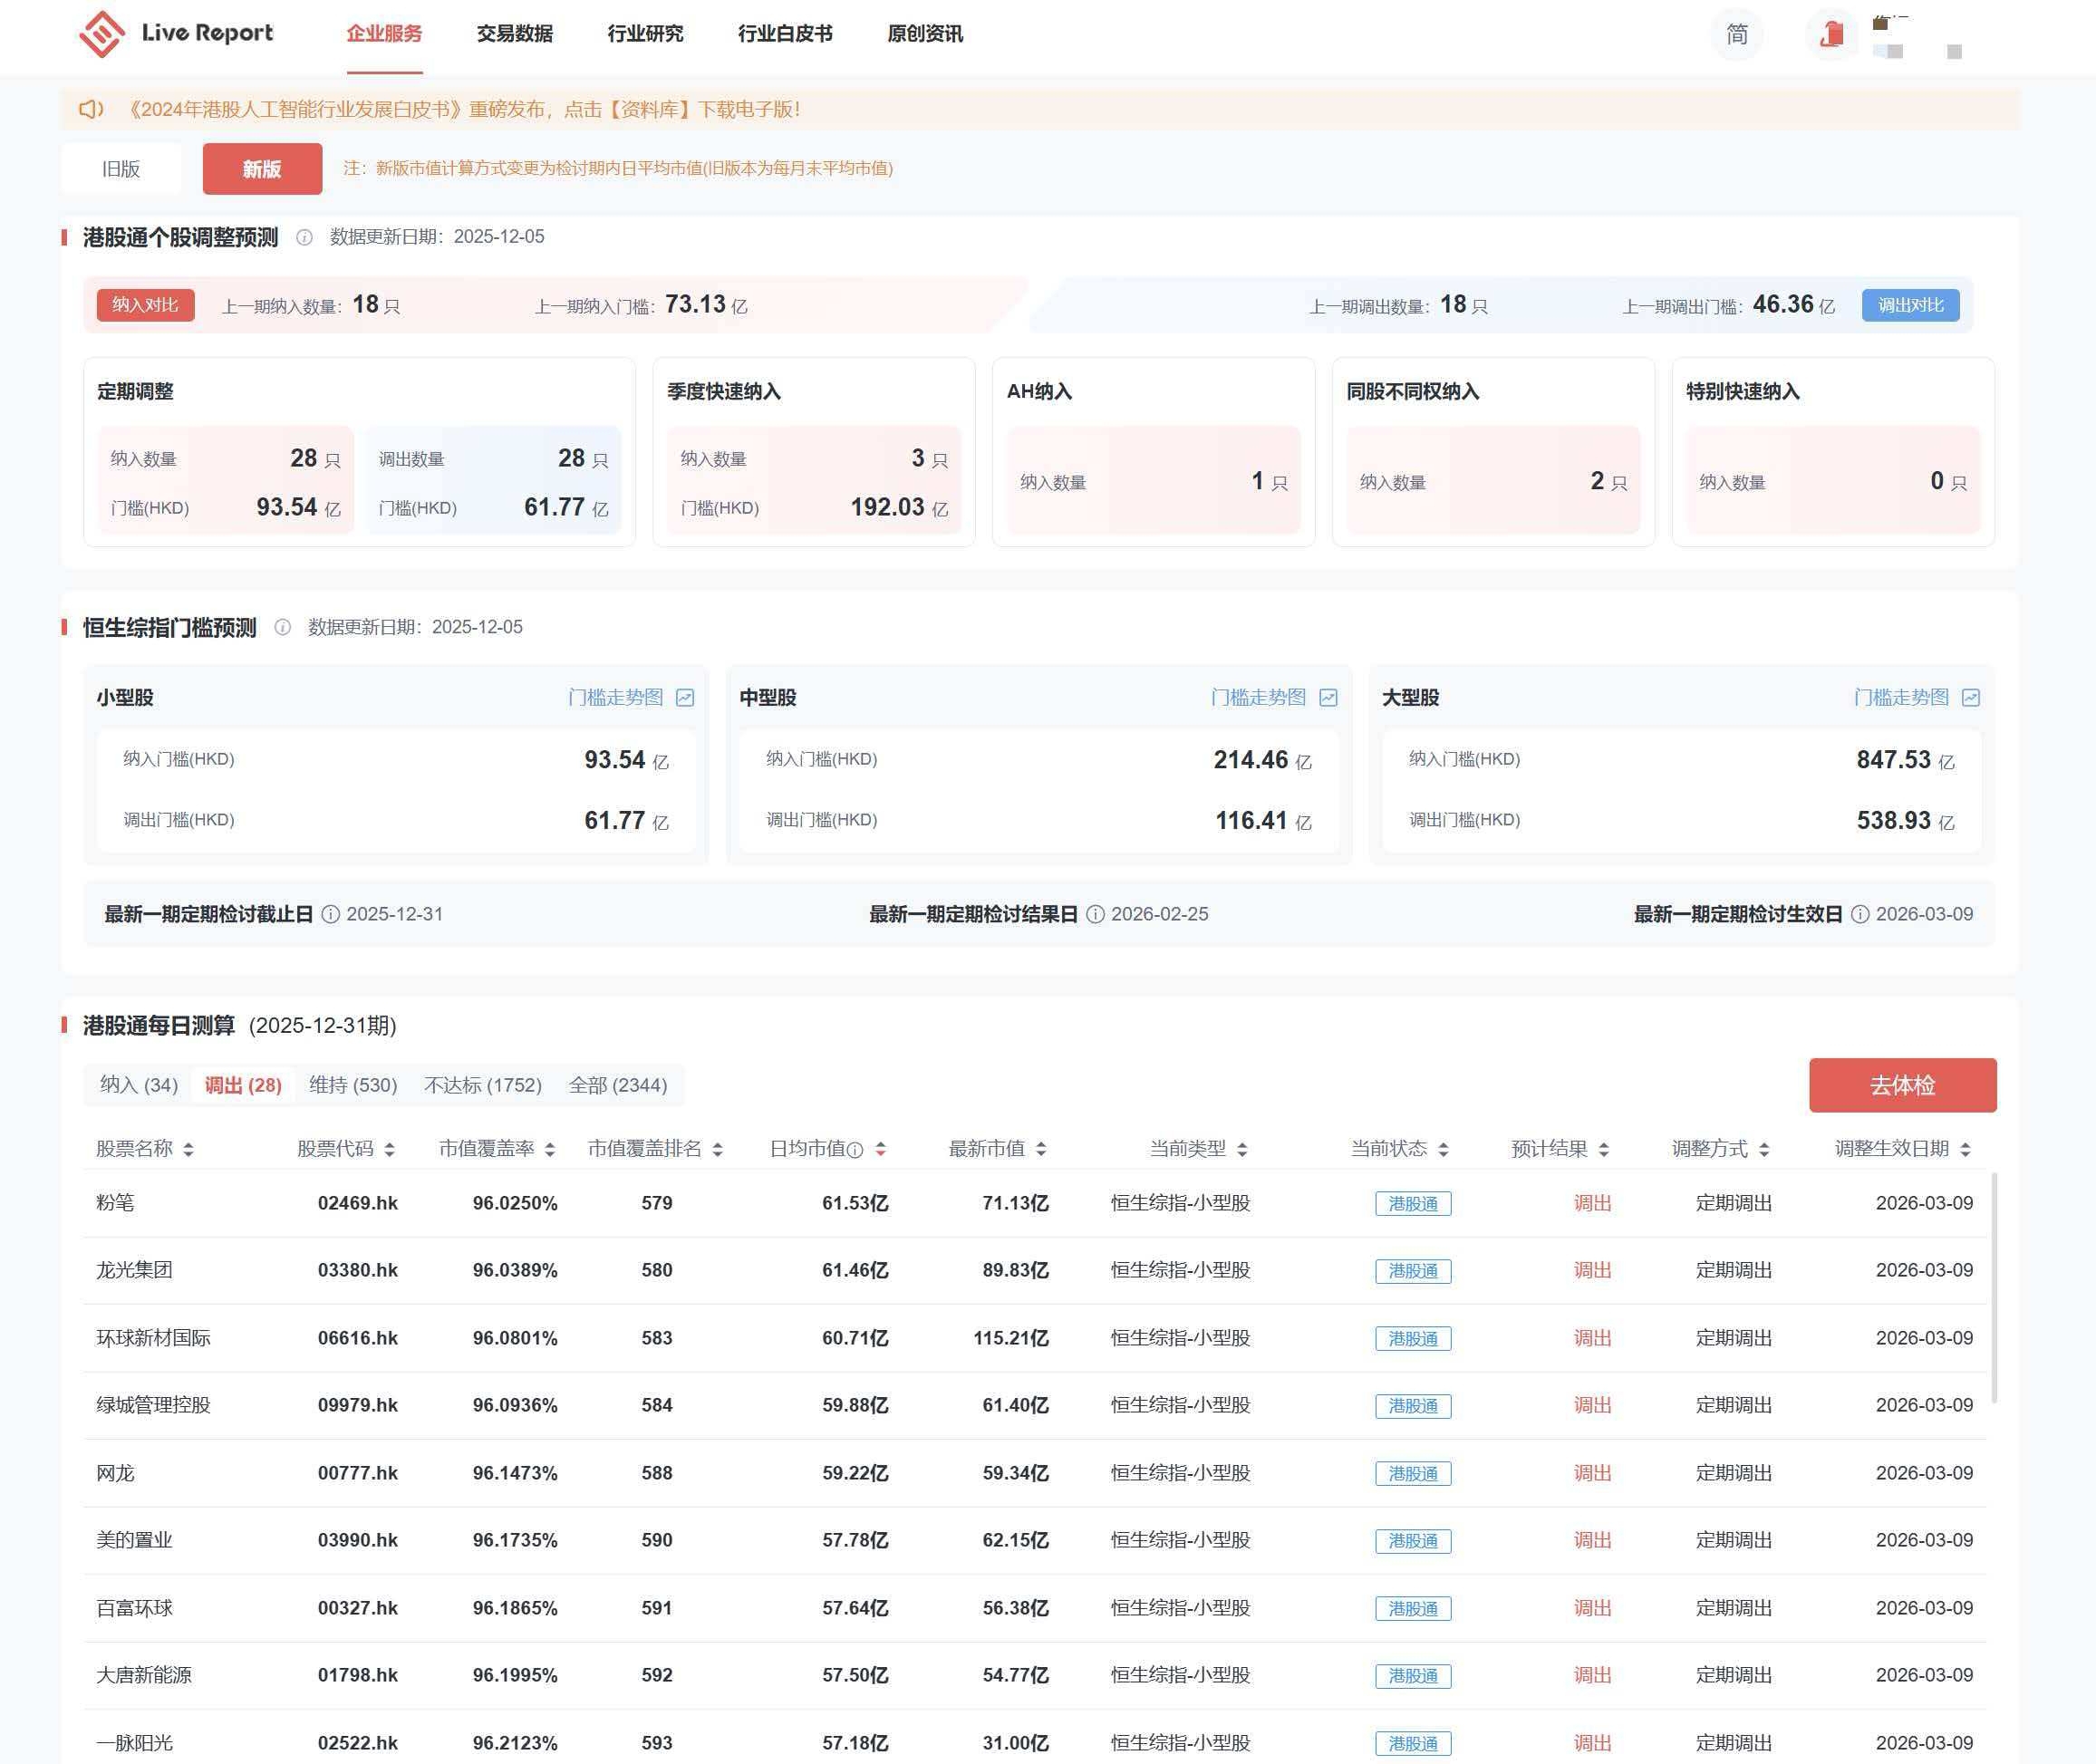This screenshot has width=2096, height=1764.
Task: Toggle language with 简 button
Action: click(1737, 35)
